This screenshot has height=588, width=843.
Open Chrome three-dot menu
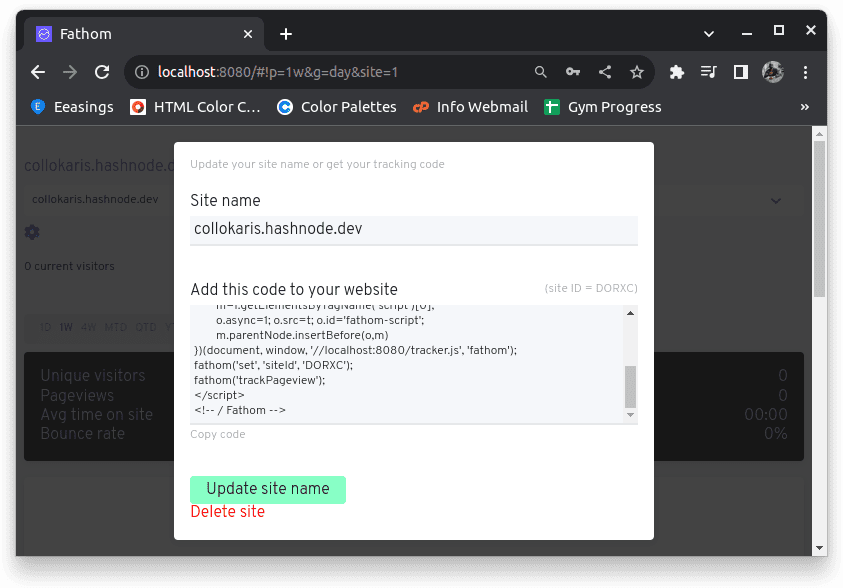click(x=805, y=72)
